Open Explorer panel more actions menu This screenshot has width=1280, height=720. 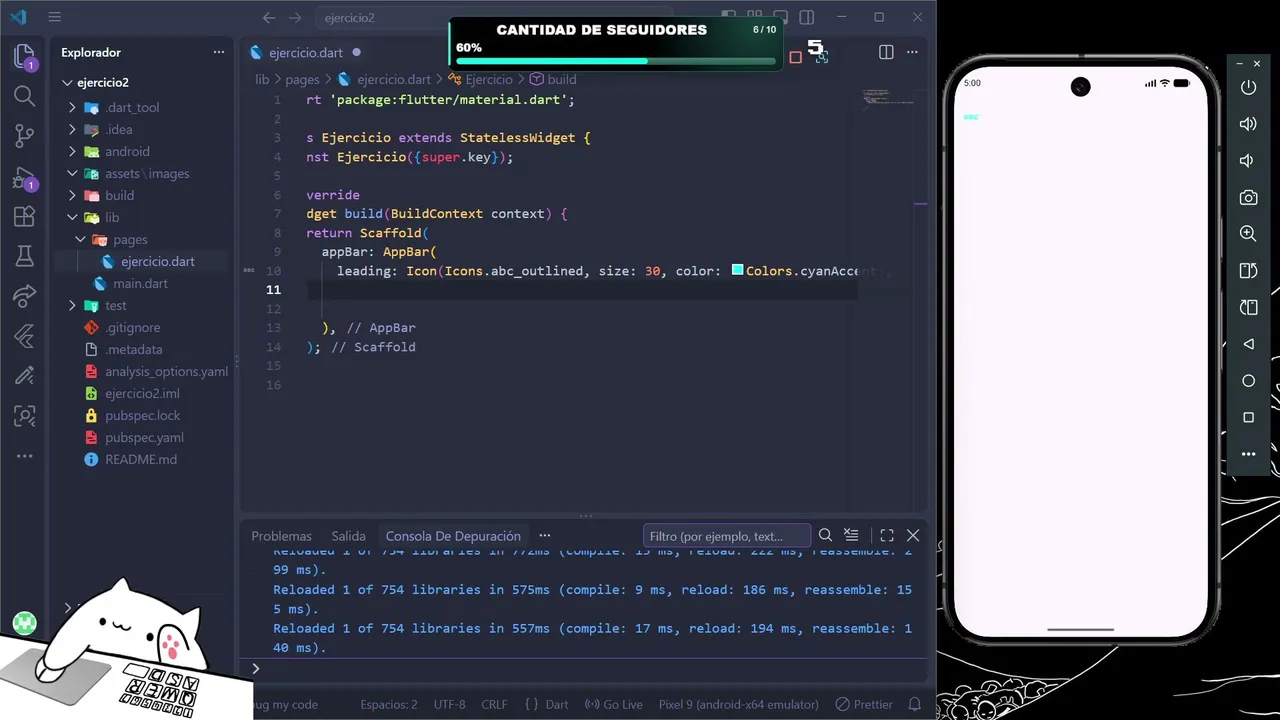coord(218,52)
